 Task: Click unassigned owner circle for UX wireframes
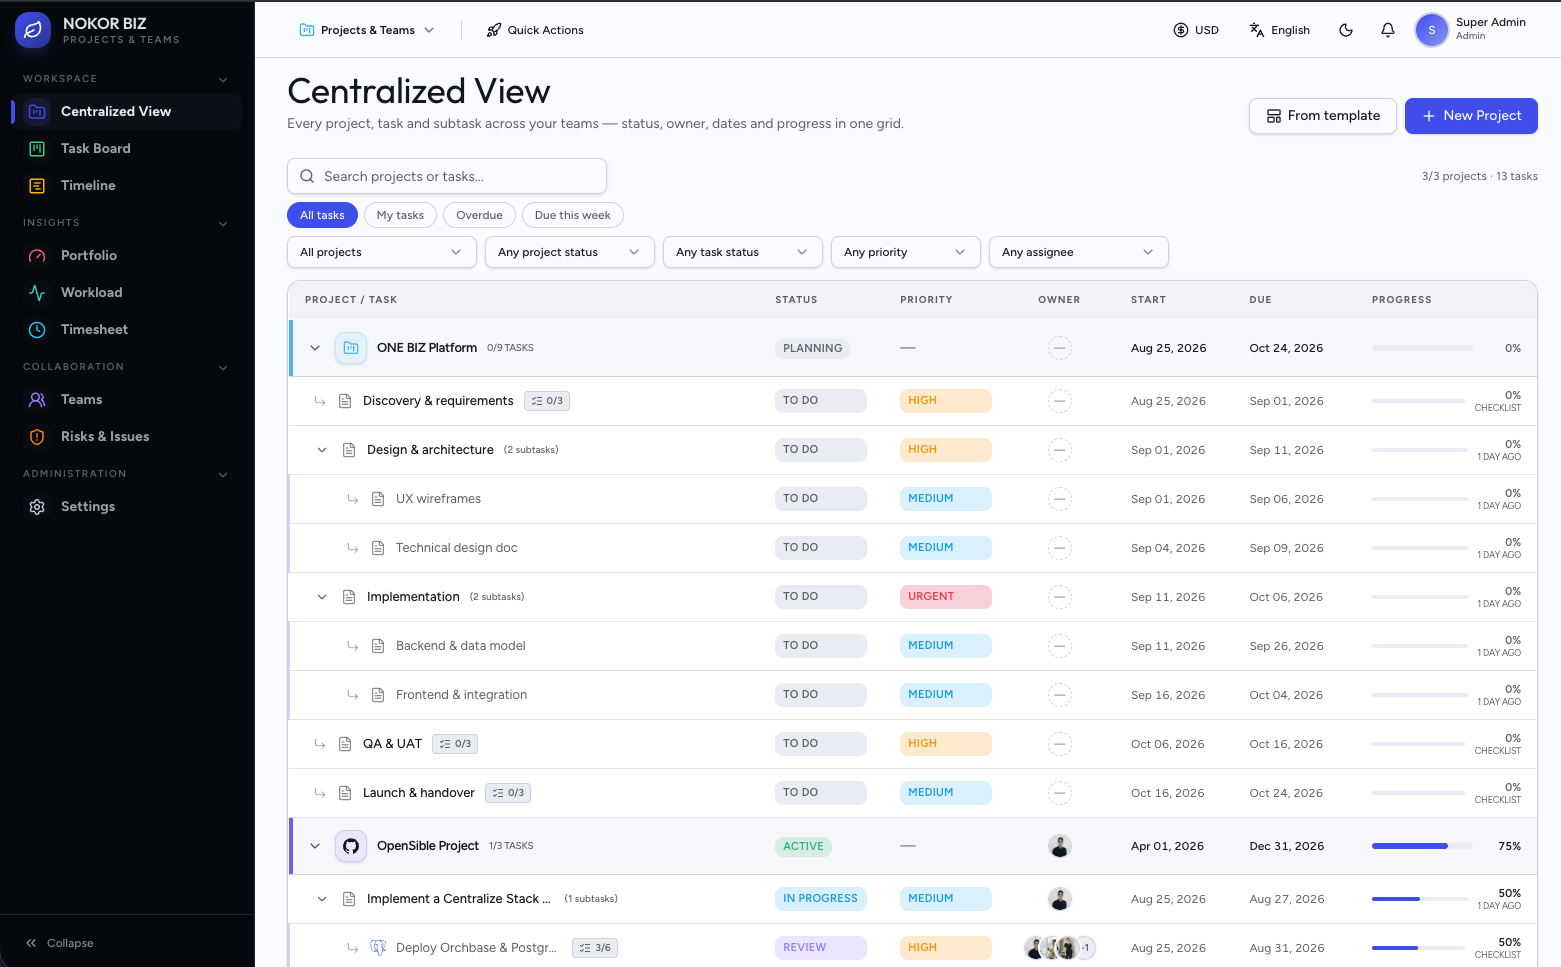pos(1060,499)
